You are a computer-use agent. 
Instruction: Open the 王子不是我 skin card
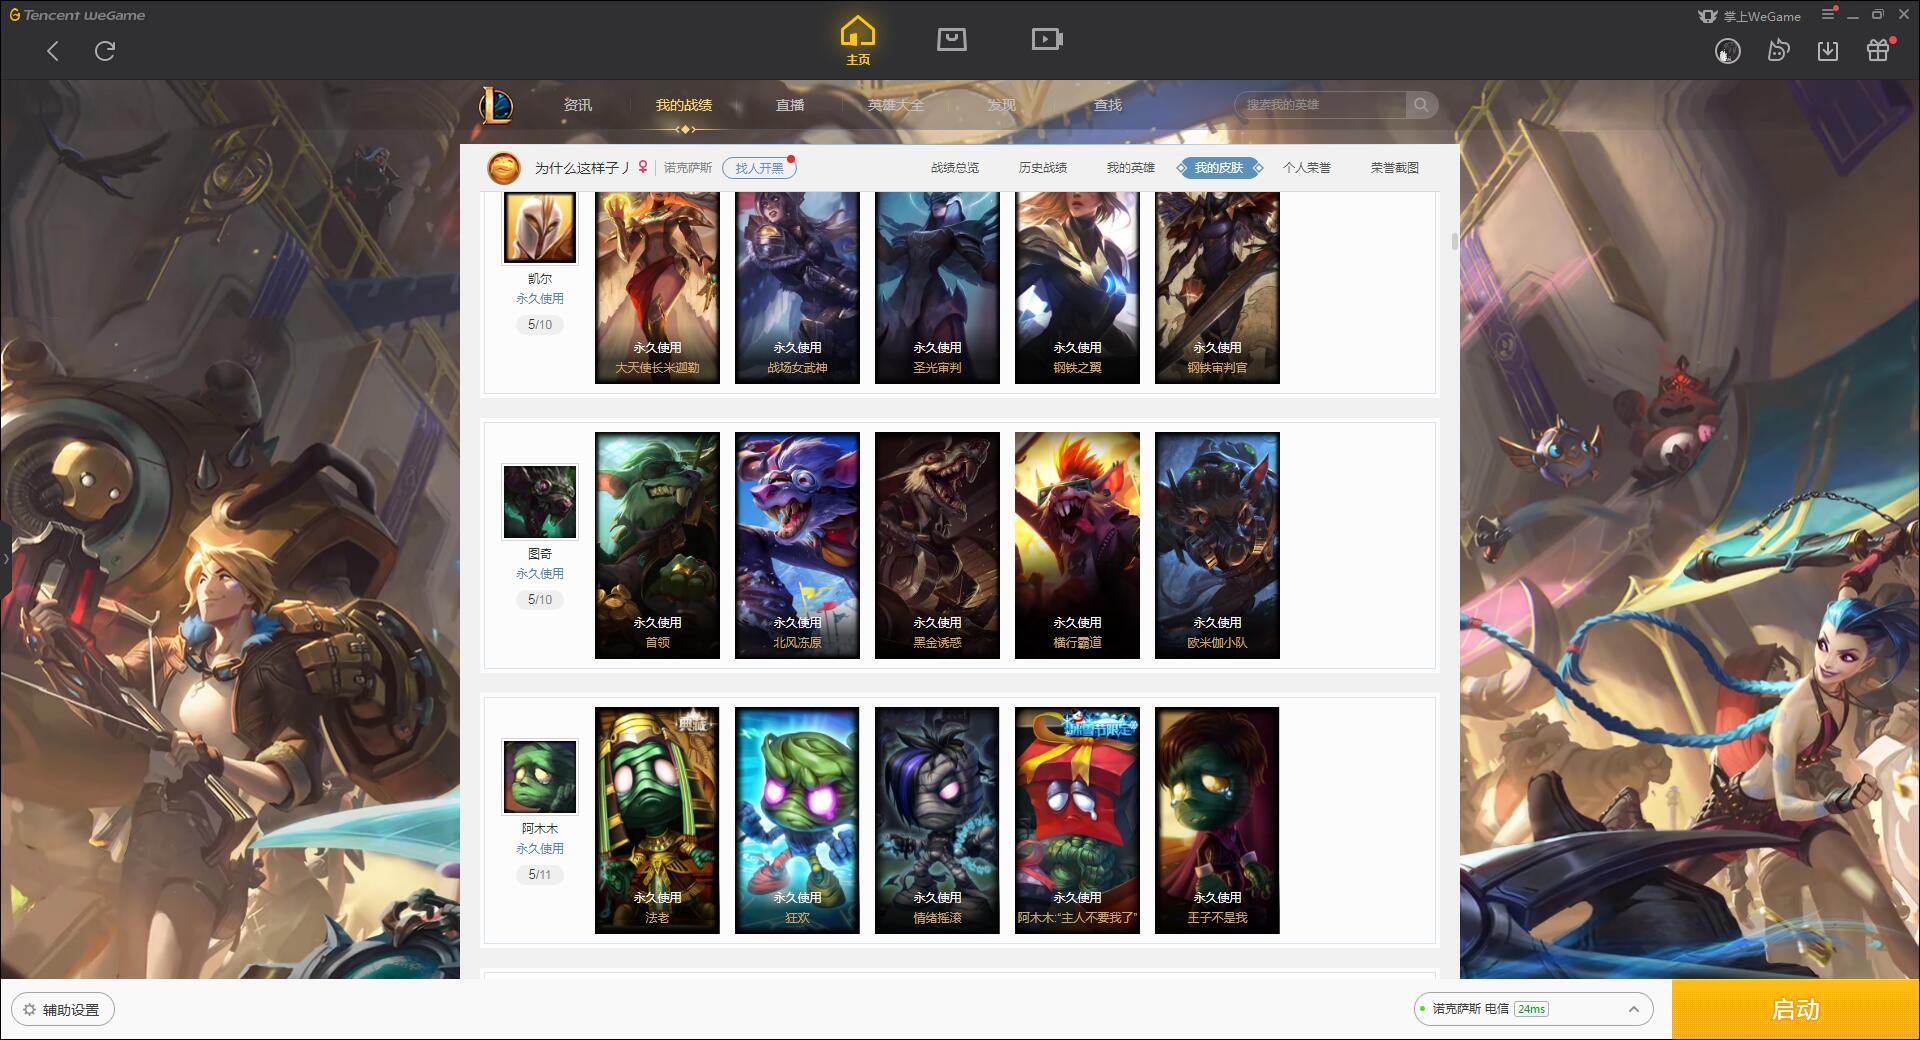click(1217, 820)
